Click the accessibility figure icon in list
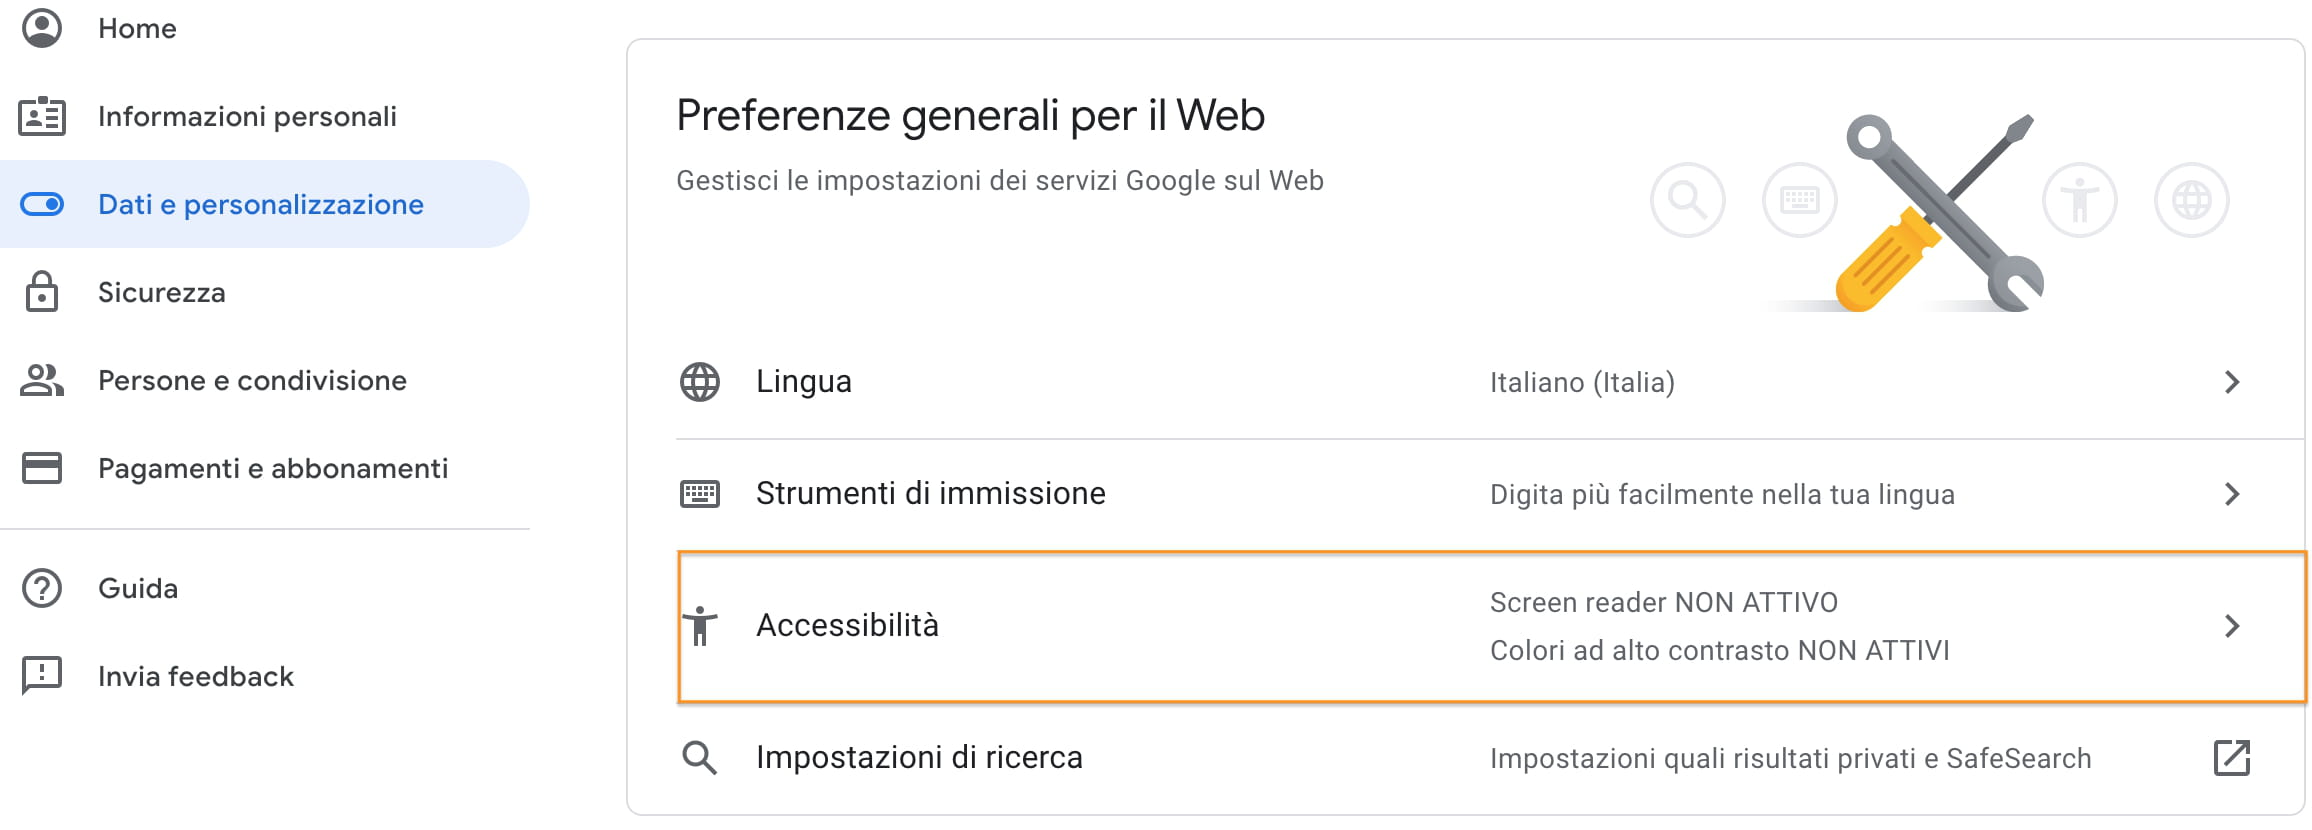This screenshot has width=2312, height=830. click(700, 626)
